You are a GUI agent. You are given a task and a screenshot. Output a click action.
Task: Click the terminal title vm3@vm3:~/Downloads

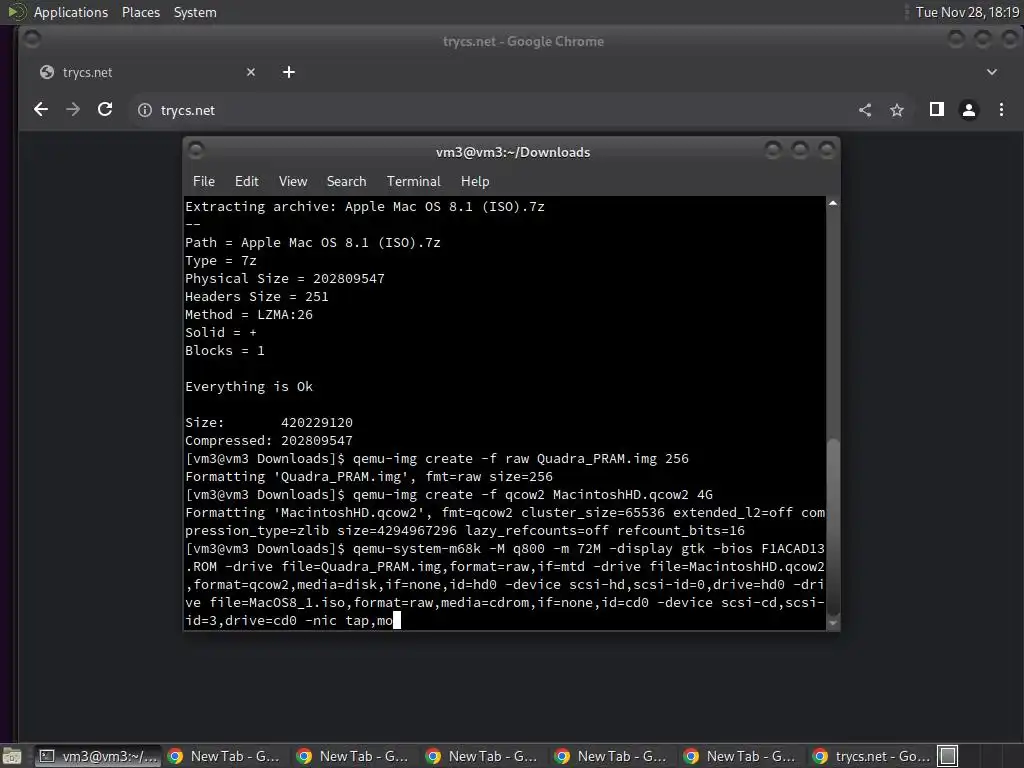click(x=513, y=152)
